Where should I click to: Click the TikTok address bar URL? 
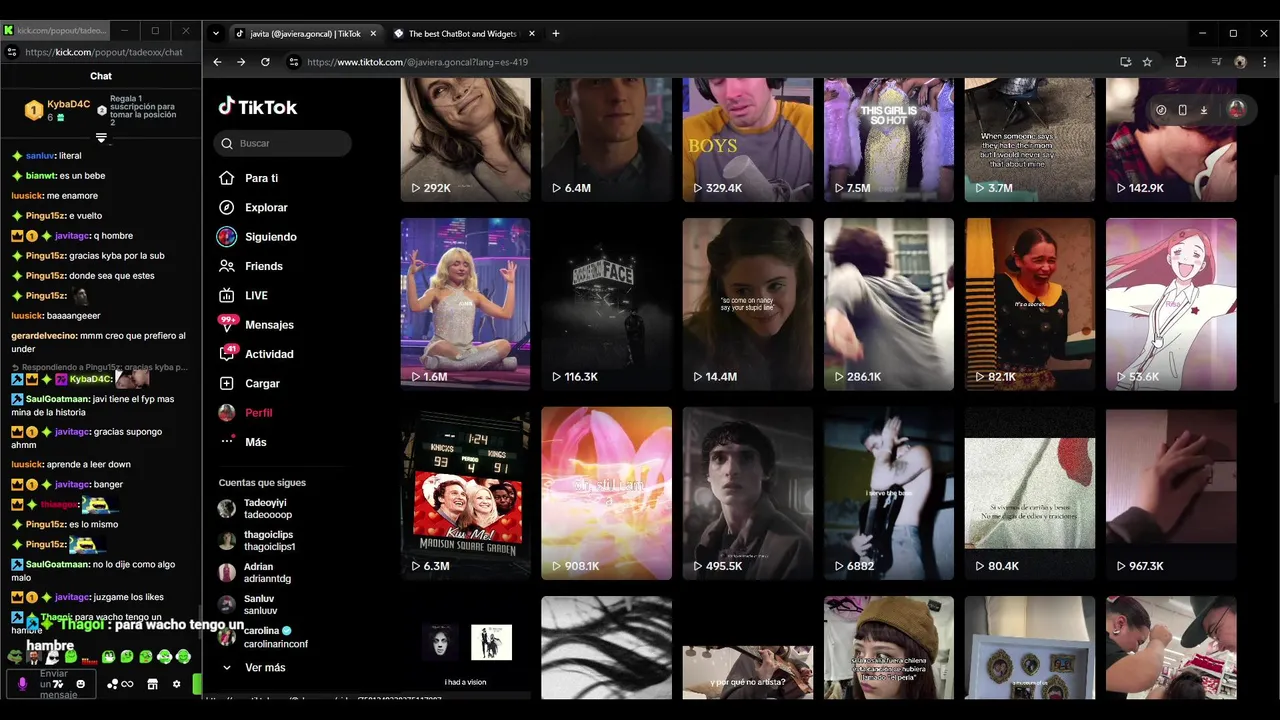[x=417, y=62]
